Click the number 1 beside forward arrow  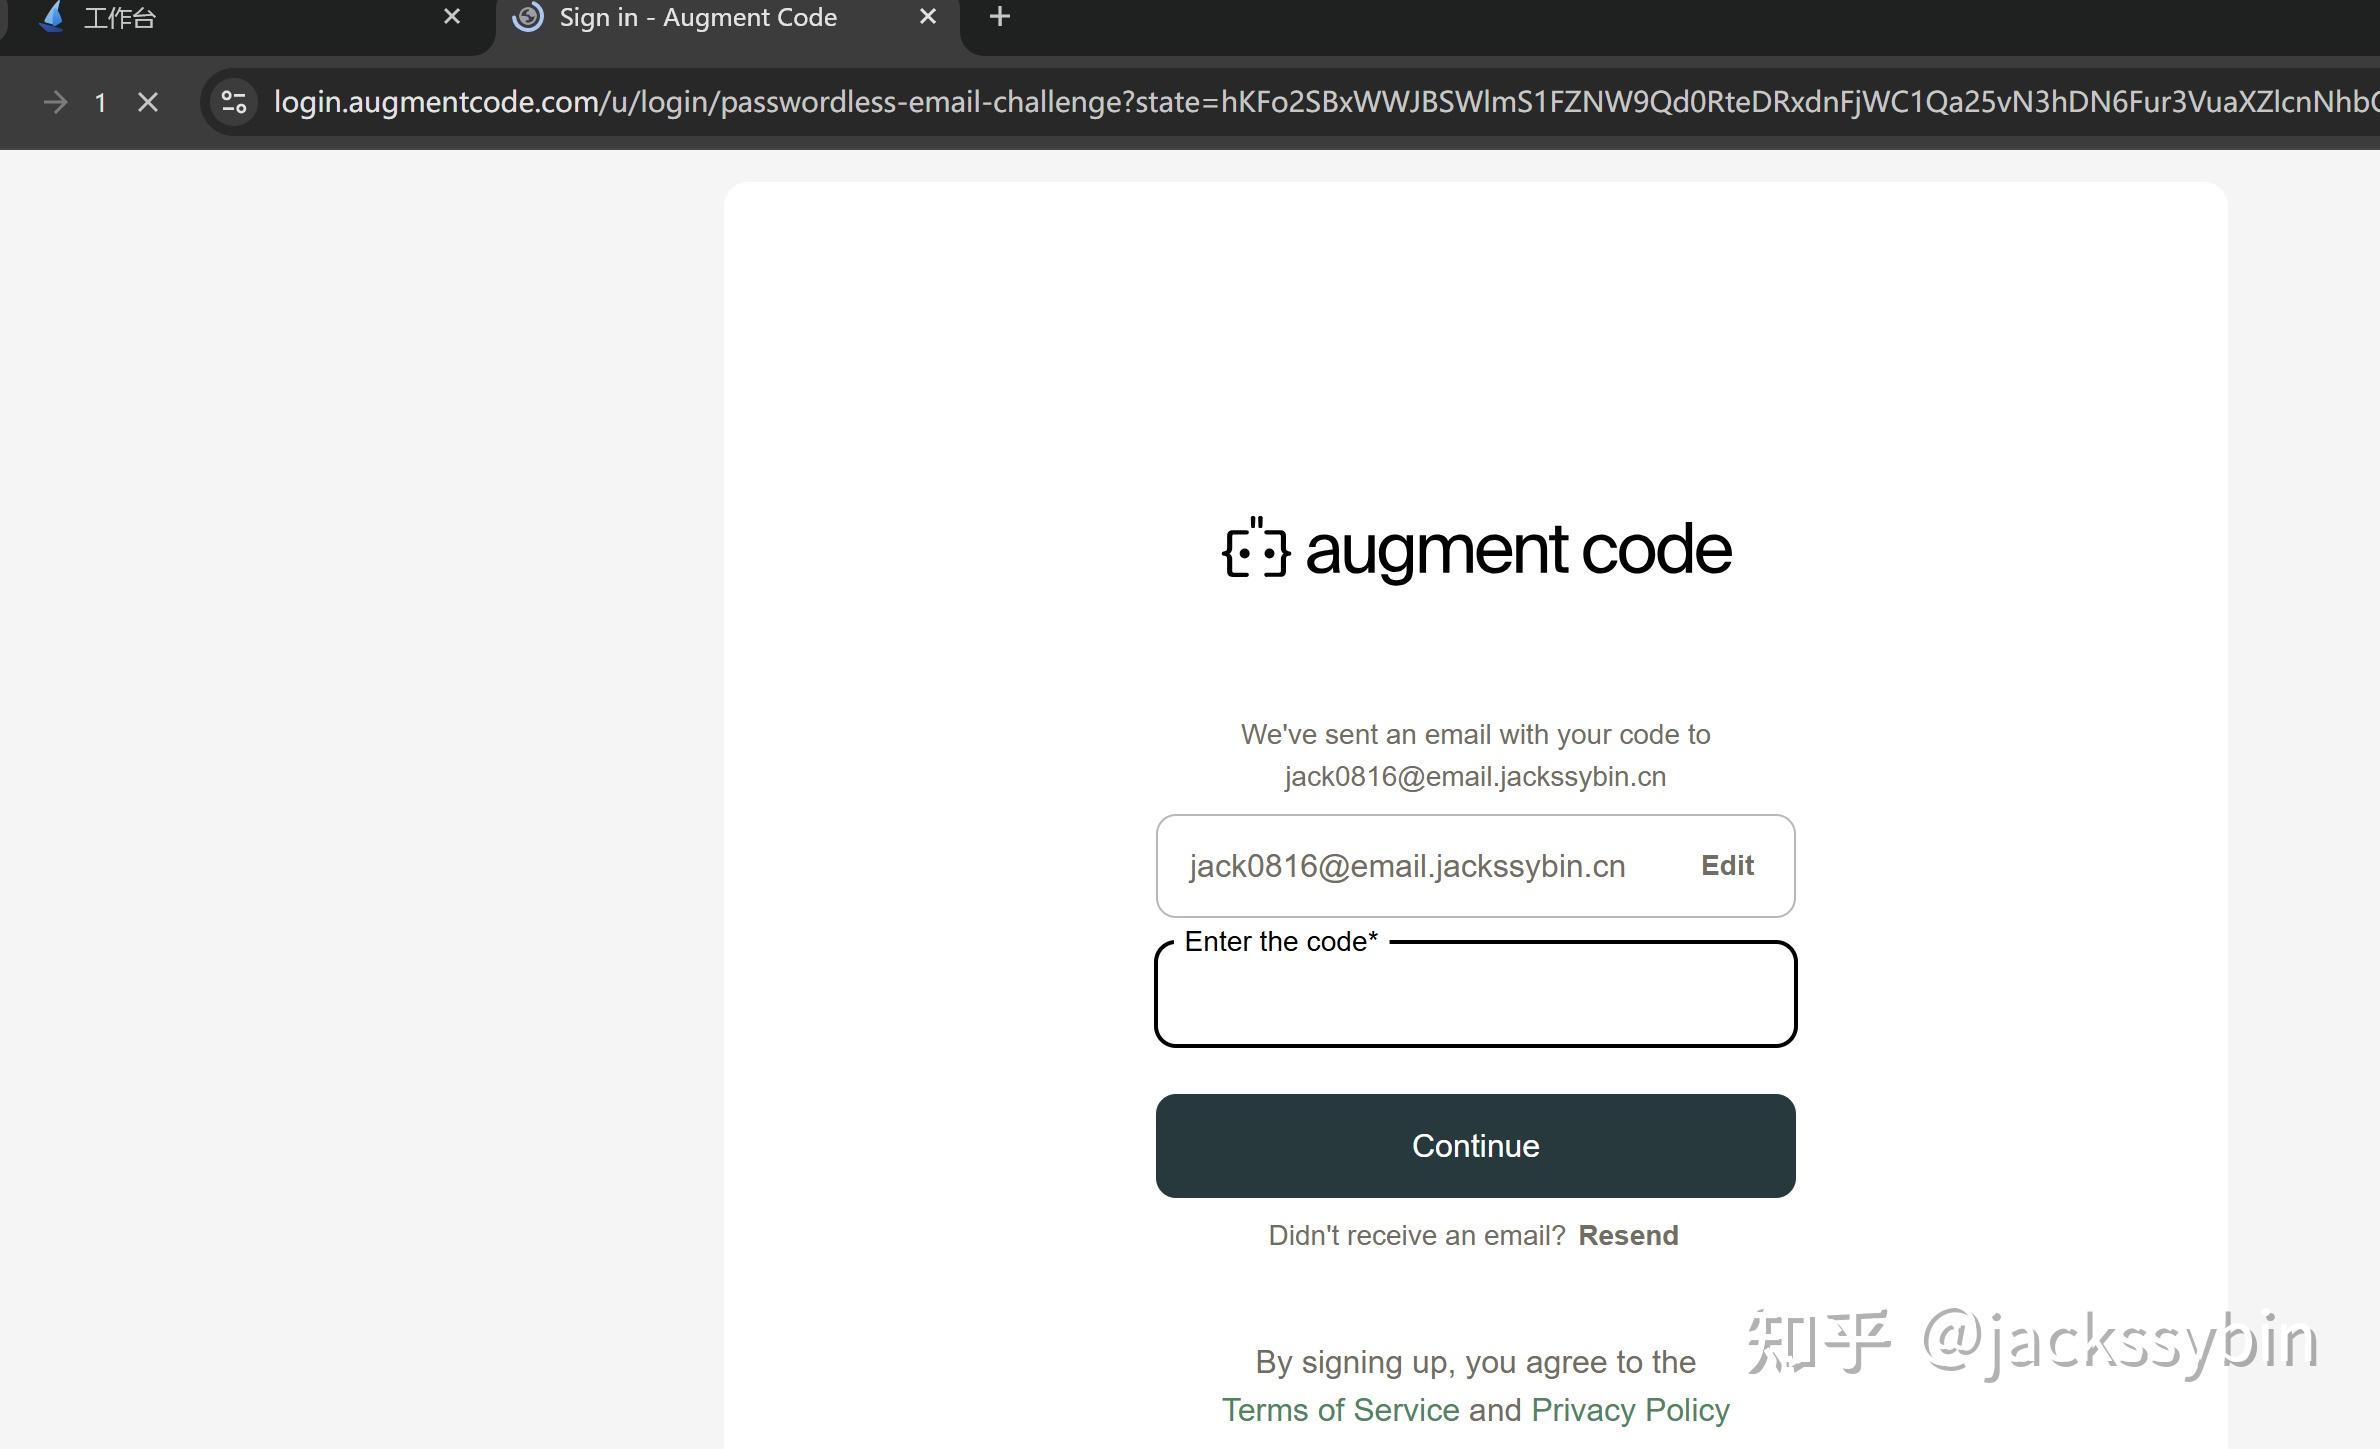pos(100,102)
